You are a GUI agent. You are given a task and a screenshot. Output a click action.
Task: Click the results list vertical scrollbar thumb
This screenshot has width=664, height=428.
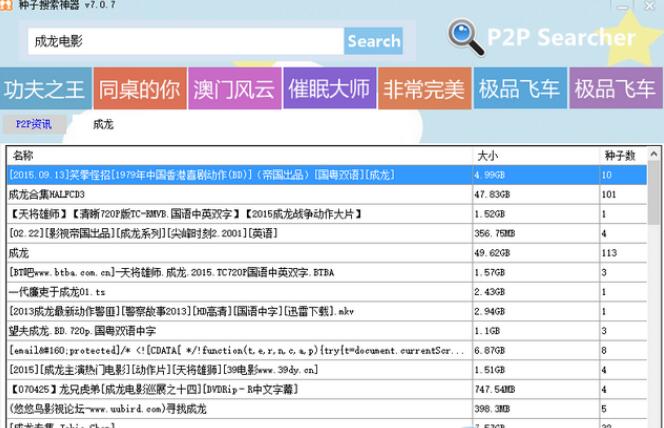[654, 193]
